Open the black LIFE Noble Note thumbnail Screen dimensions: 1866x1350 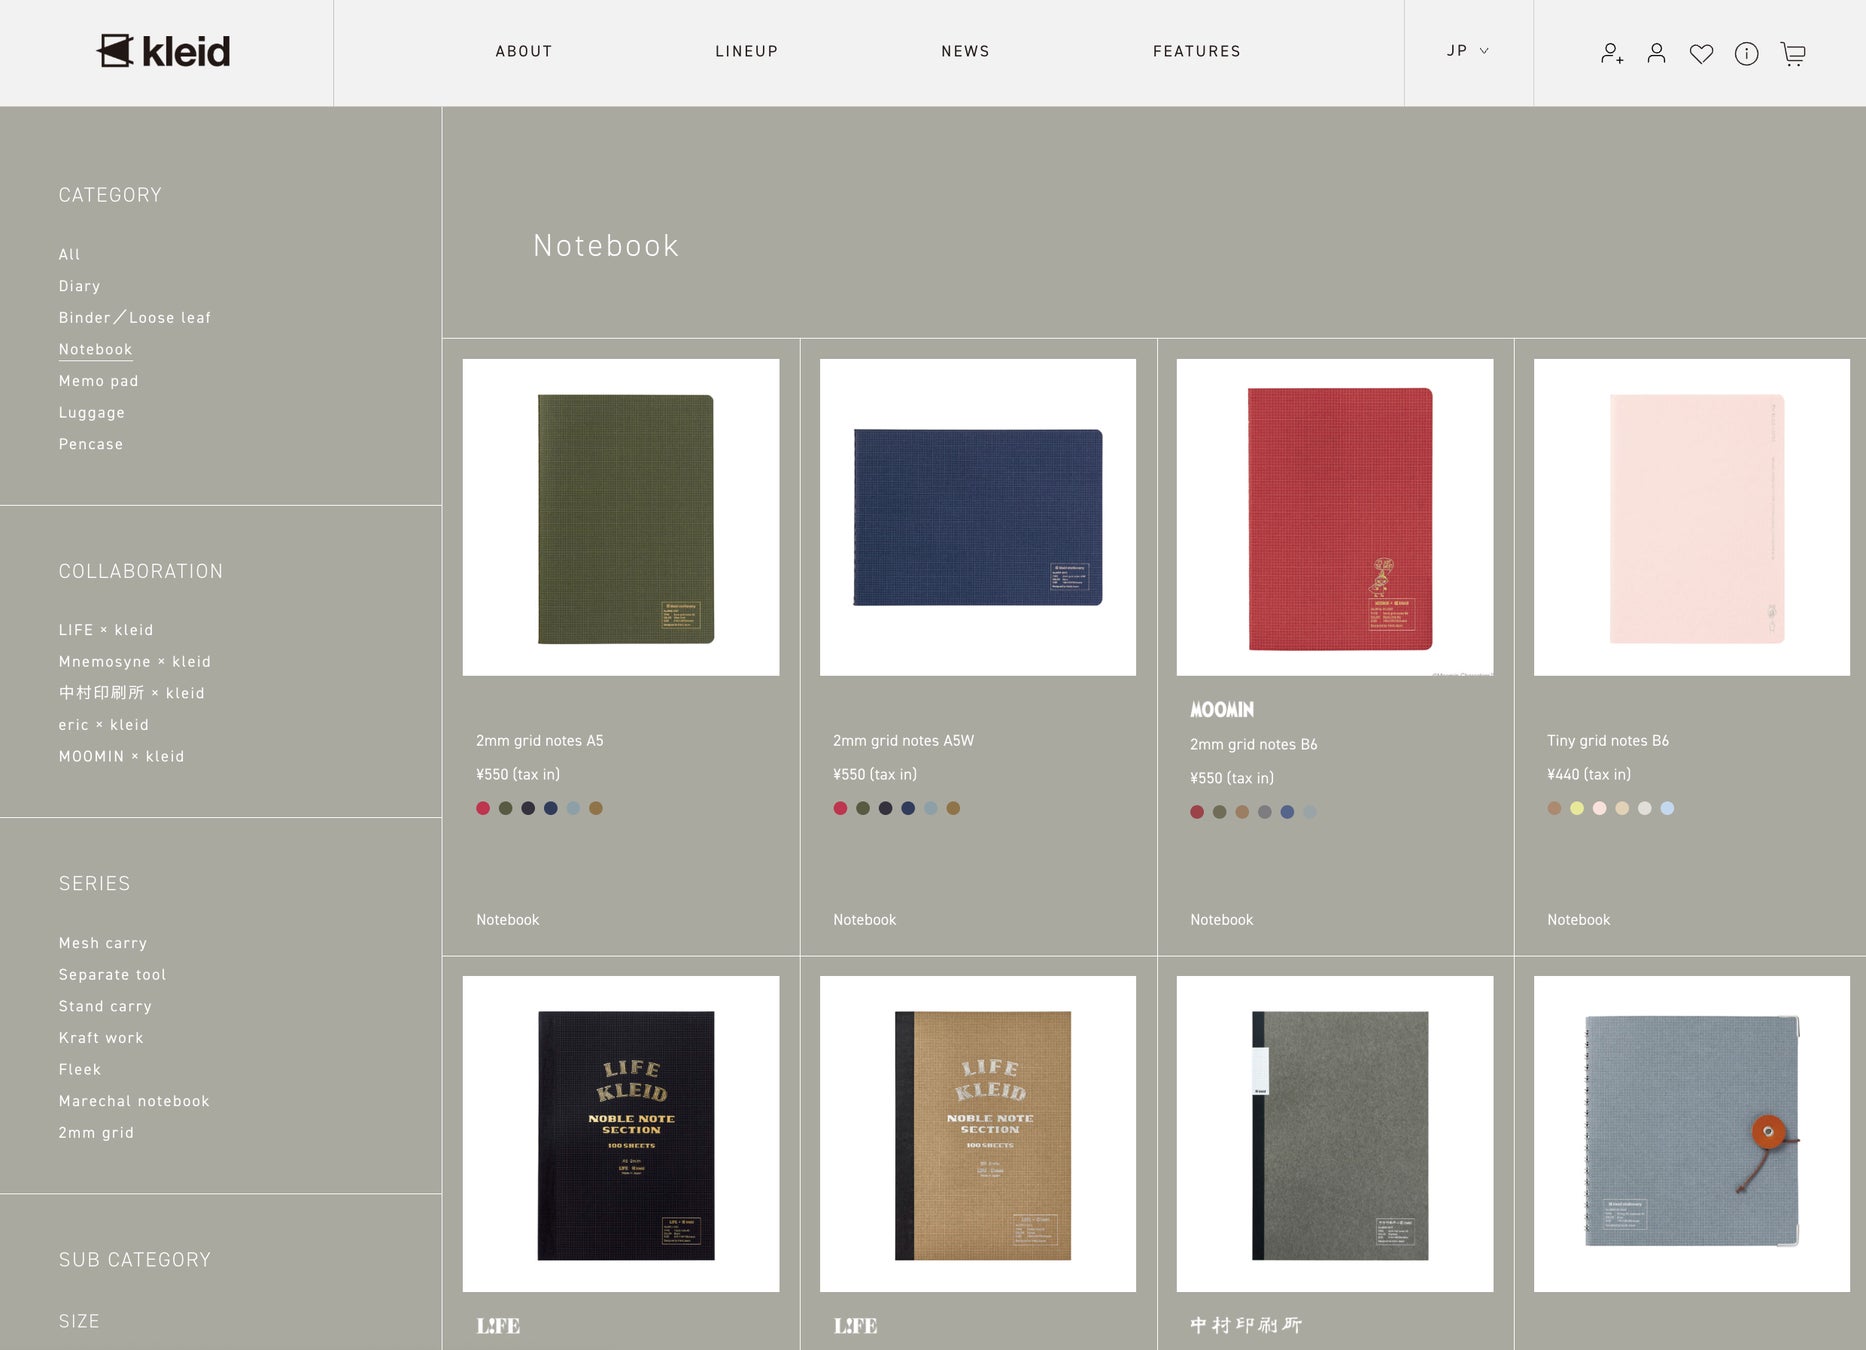click(x=621, y=1134)
